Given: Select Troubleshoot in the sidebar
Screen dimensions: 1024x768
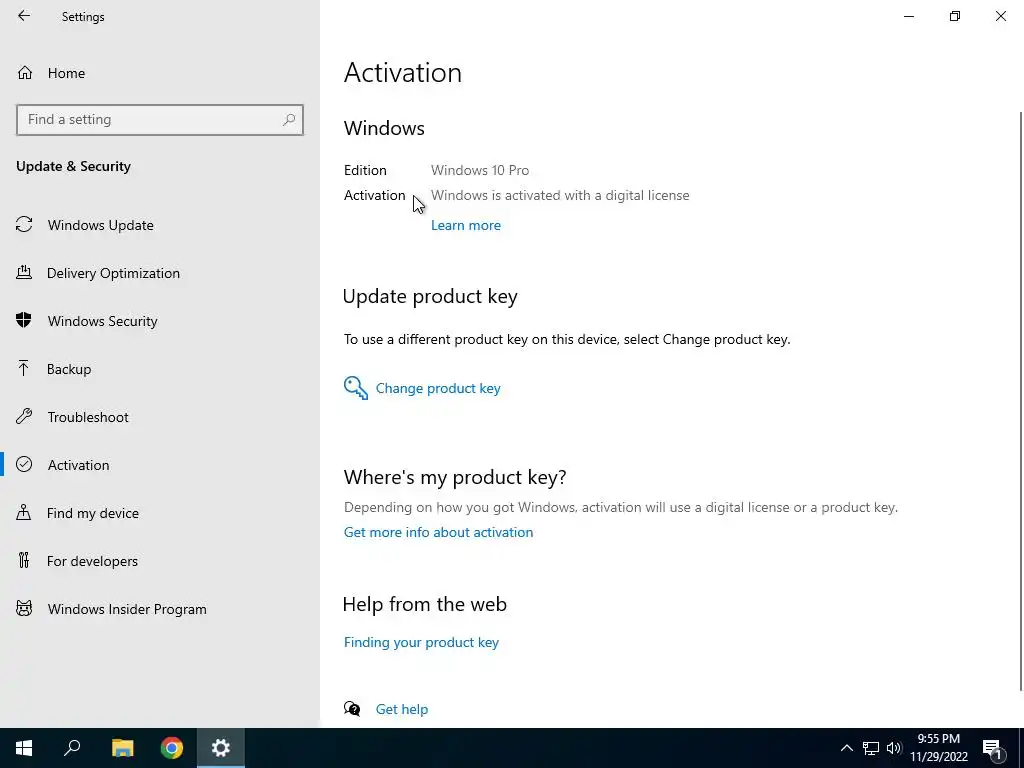Looking at the screenshot, I should tap(88, 417).
